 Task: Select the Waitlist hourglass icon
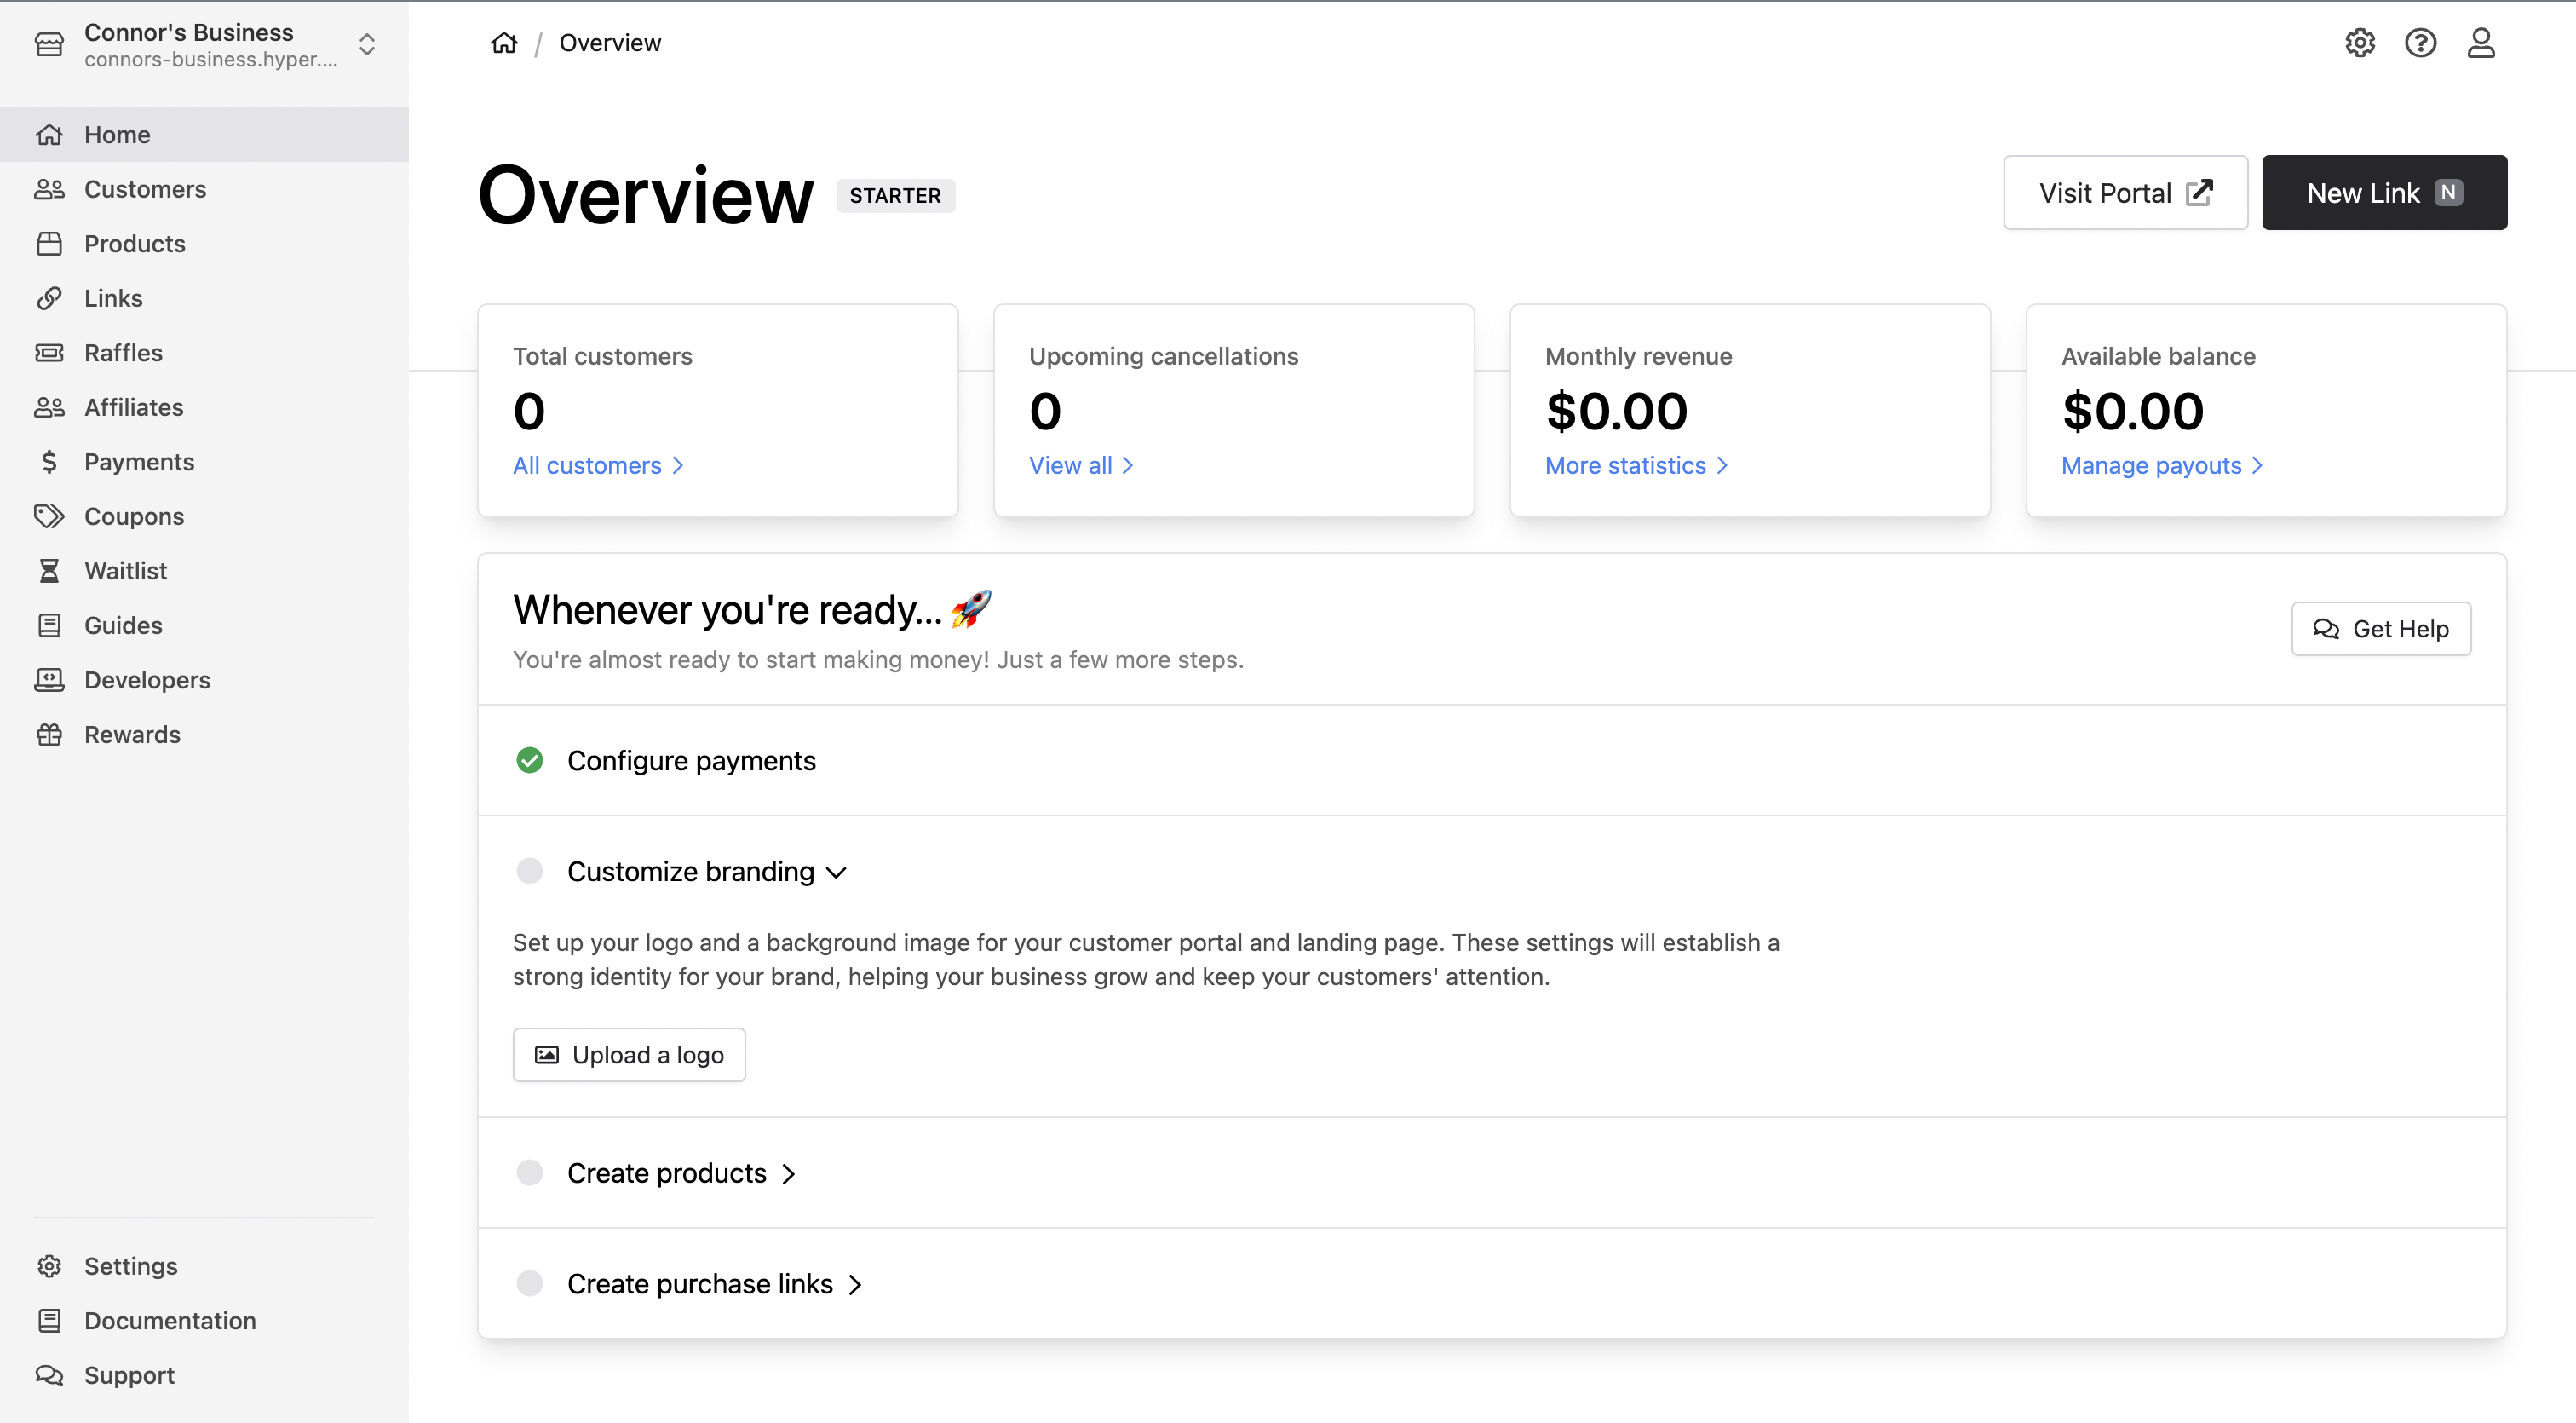coord(49,571)
